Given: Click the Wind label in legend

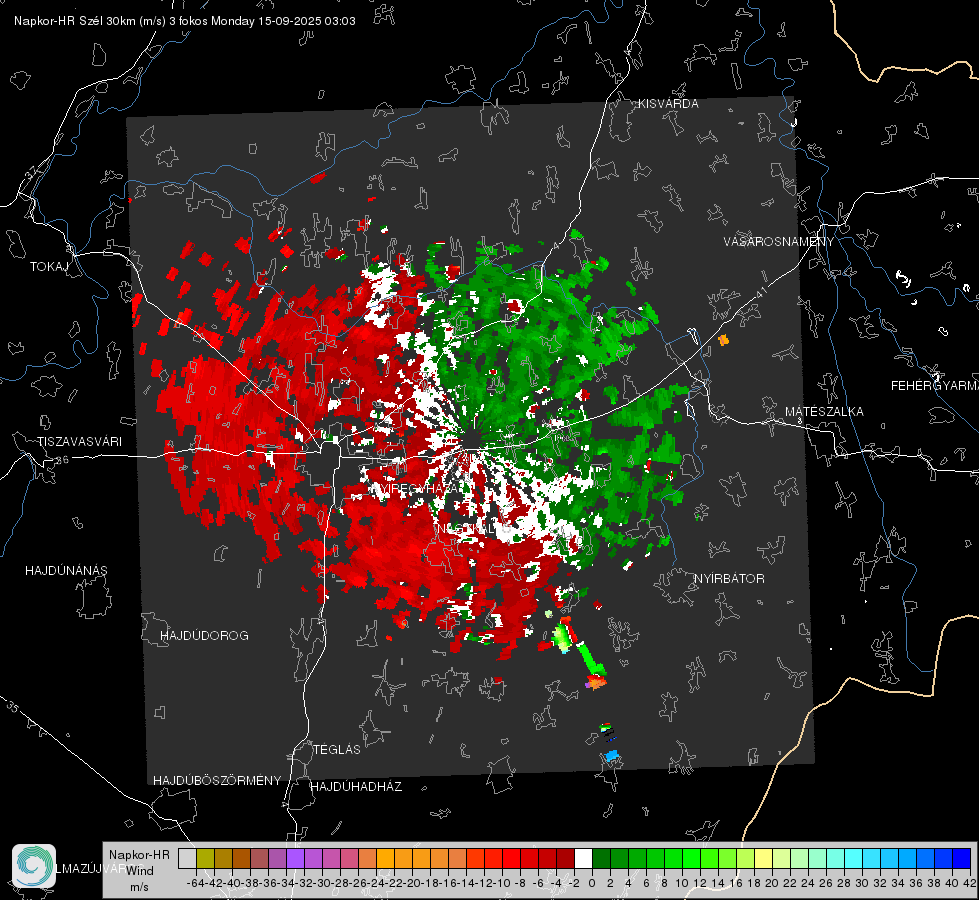Looking at the screenshot, I should [140, 871].
